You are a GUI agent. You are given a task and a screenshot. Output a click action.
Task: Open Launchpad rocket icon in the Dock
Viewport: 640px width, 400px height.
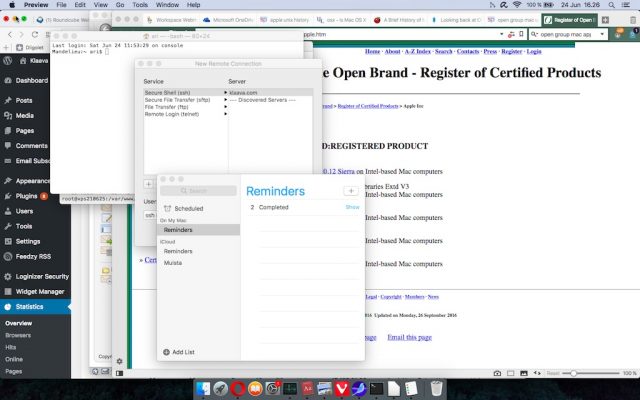[x=220, y=389]
